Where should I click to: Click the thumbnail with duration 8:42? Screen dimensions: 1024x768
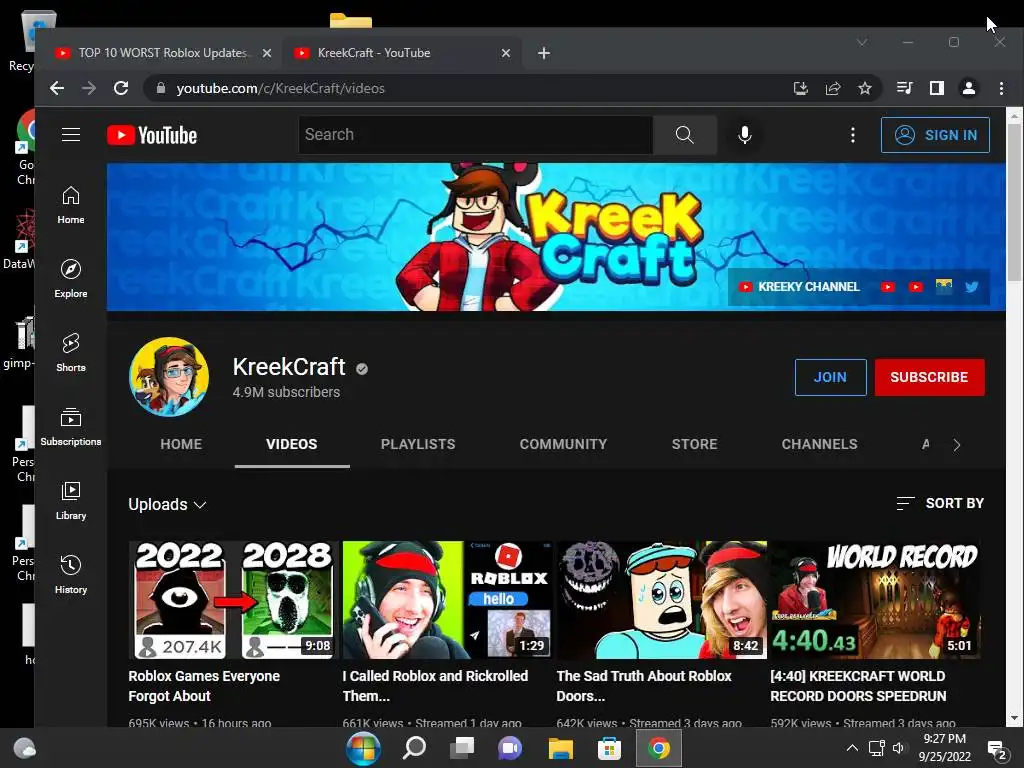(662, 600)
